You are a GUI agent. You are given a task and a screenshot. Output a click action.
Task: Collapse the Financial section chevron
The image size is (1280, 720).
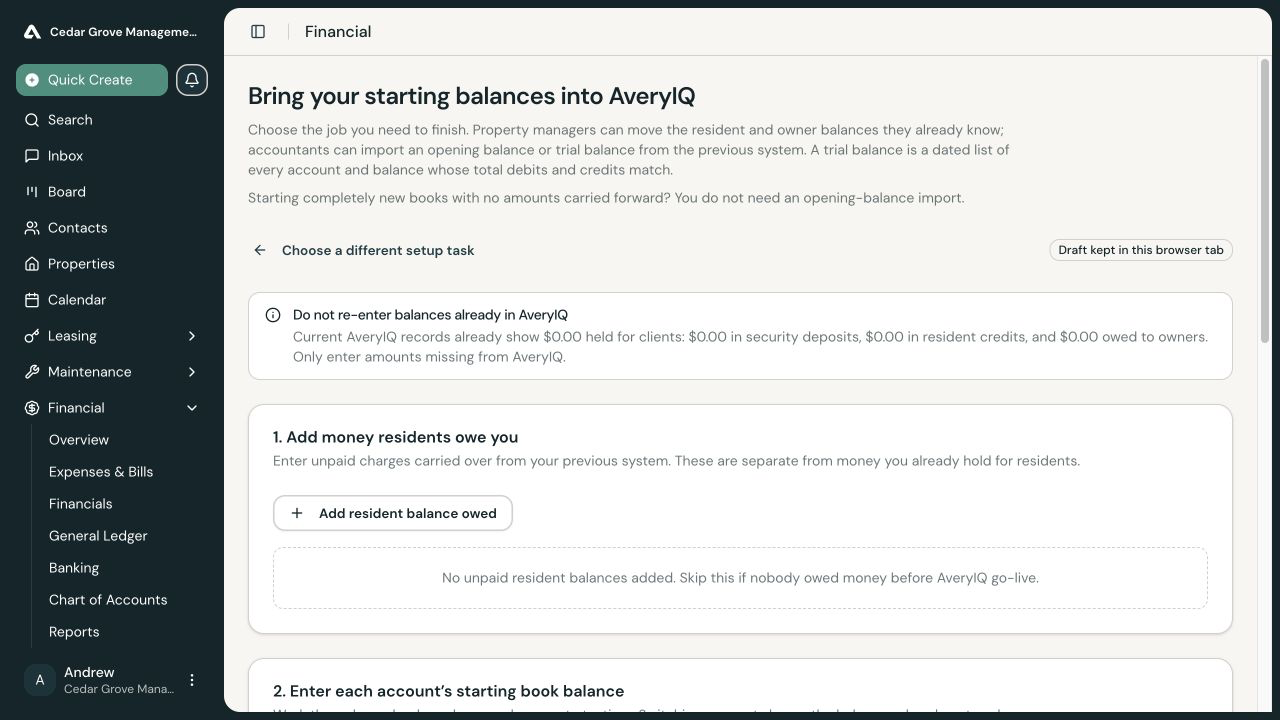tap(192, 408)
